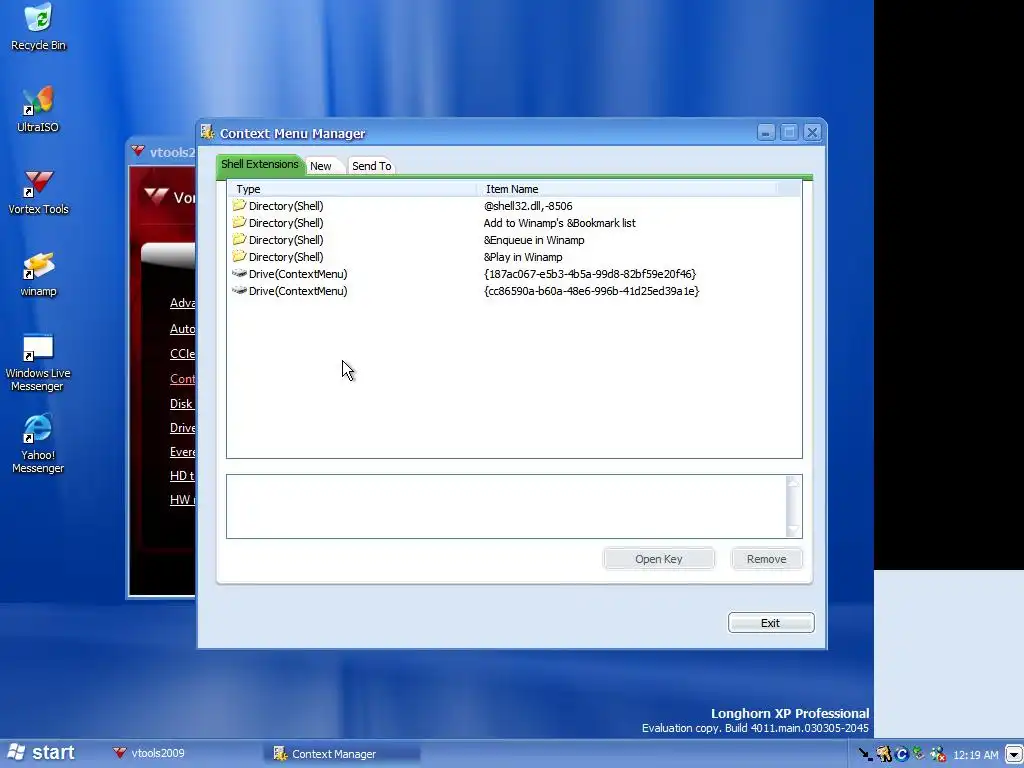Click the folder icon beside Add to Winamp's &Bookmark list
The image size is (1024, 768).
239,222
